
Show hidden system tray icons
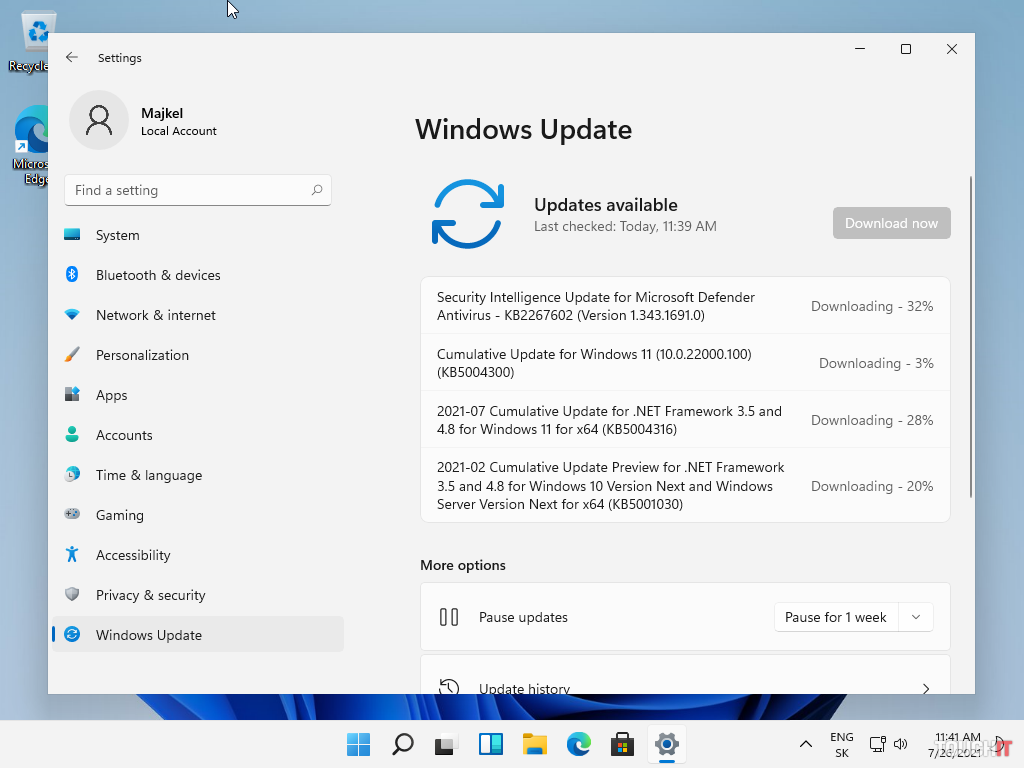(x=805, y=744)
